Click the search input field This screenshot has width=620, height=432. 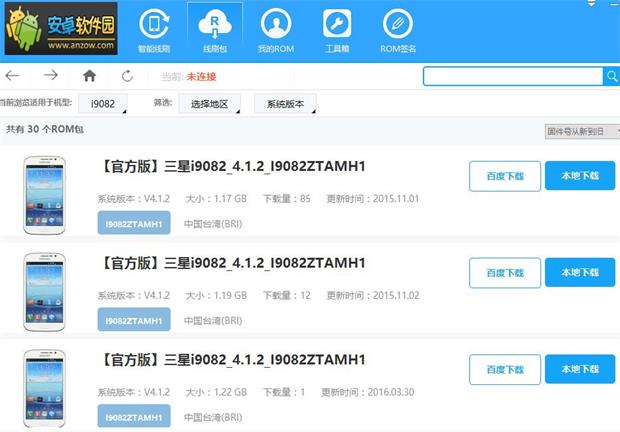[512, 76]
